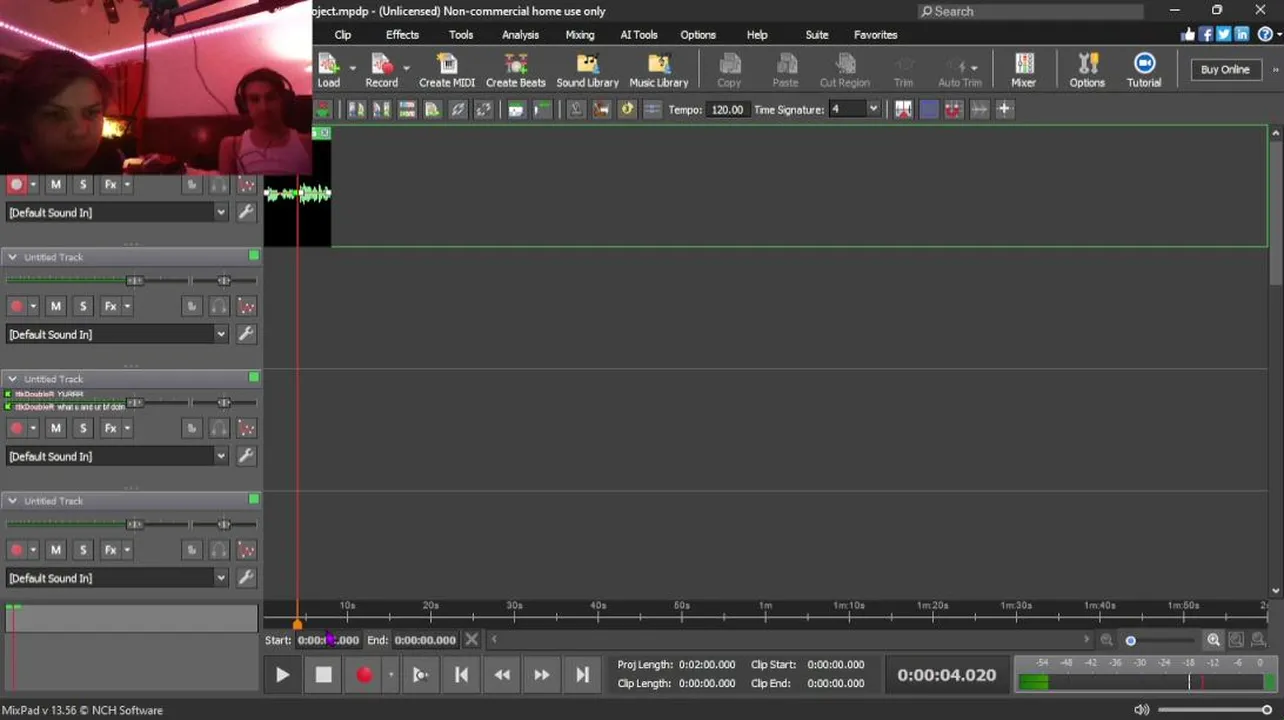The width and height of the screenshot is (1284, 720).
Task: Click Fx button on the bottom track
Action: coord(110,549)
